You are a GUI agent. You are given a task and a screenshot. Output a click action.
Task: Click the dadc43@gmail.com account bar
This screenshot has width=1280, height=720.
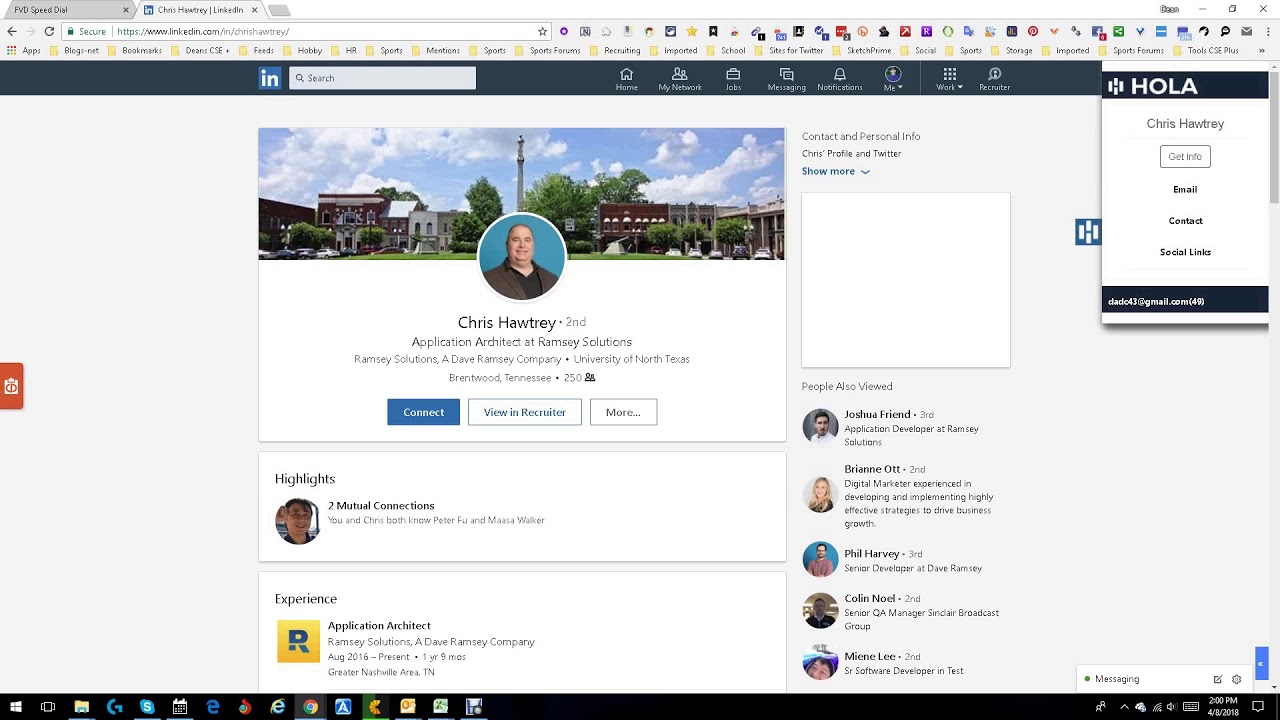(1185, 301)
